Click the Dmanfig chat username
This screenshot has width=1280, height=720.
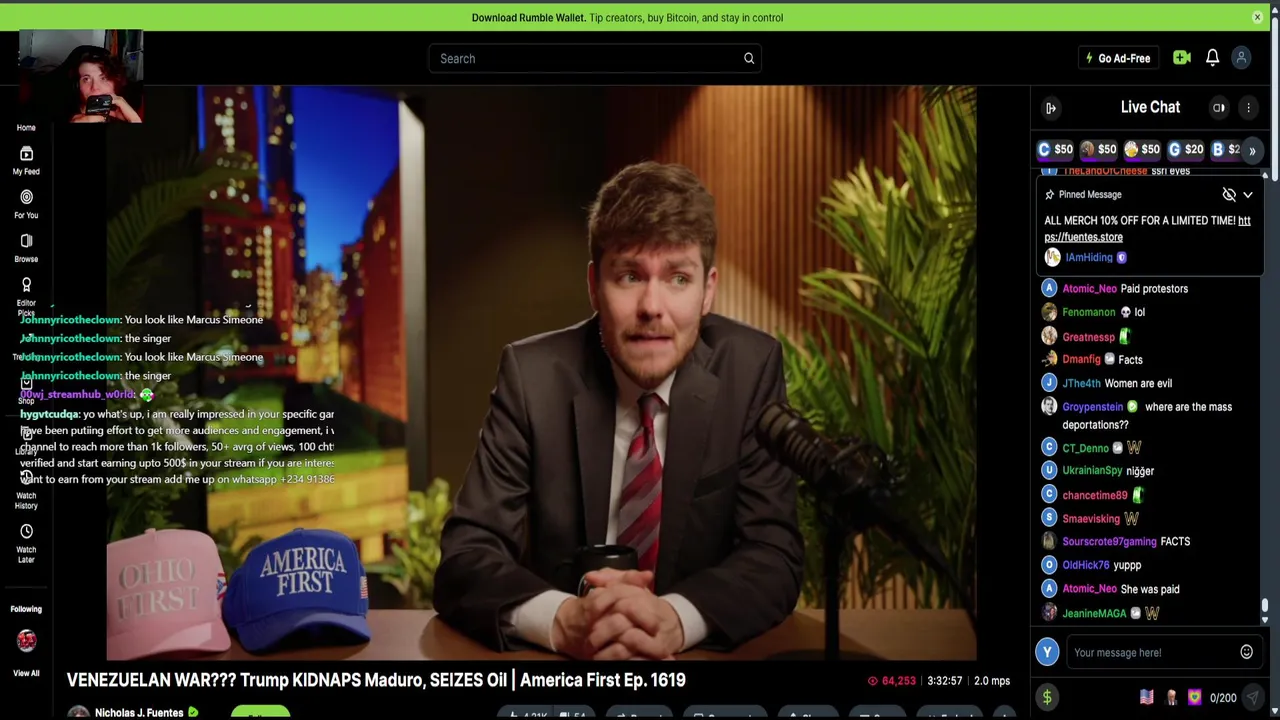pos(1081,359)
